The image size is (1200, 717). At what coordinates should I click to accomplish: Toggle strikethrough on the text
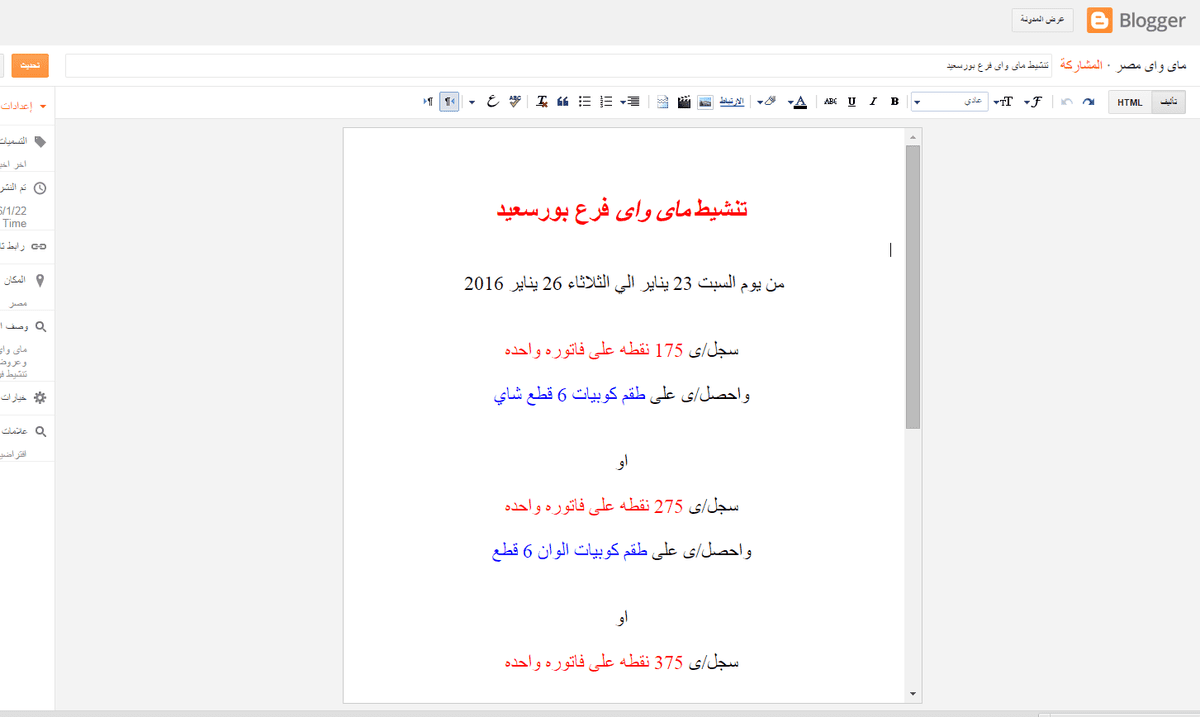[829, 101]
